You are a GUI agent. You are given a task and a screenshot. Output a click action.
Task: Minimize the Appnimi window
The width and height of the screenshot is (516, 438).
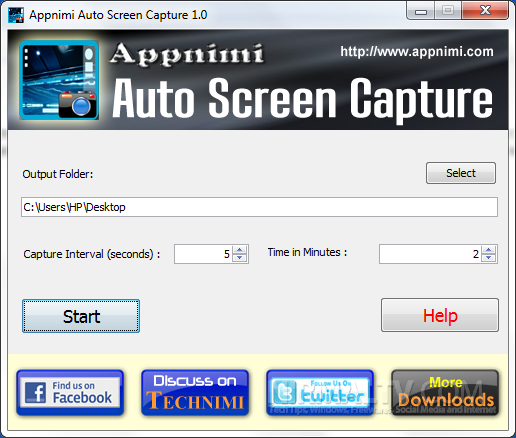[421, 11]
